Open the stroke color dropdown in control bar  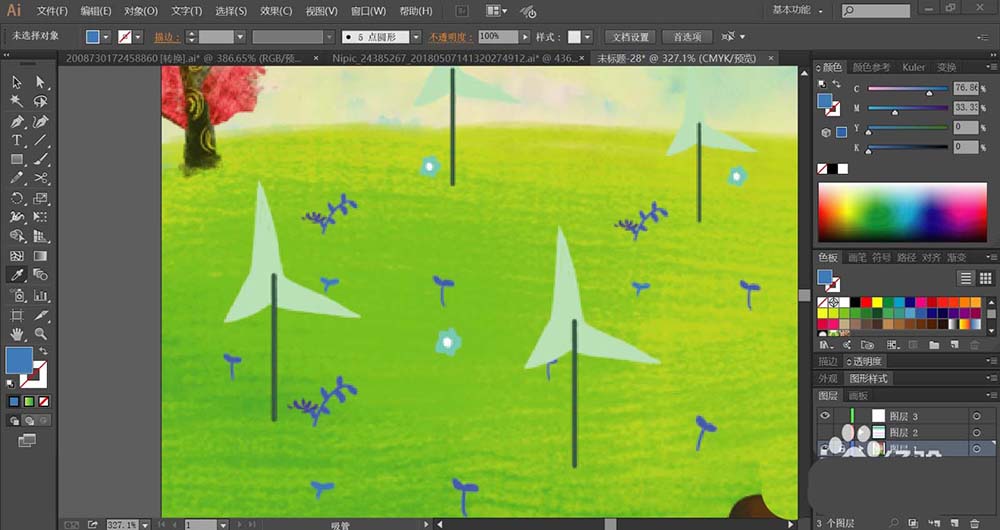138,37
